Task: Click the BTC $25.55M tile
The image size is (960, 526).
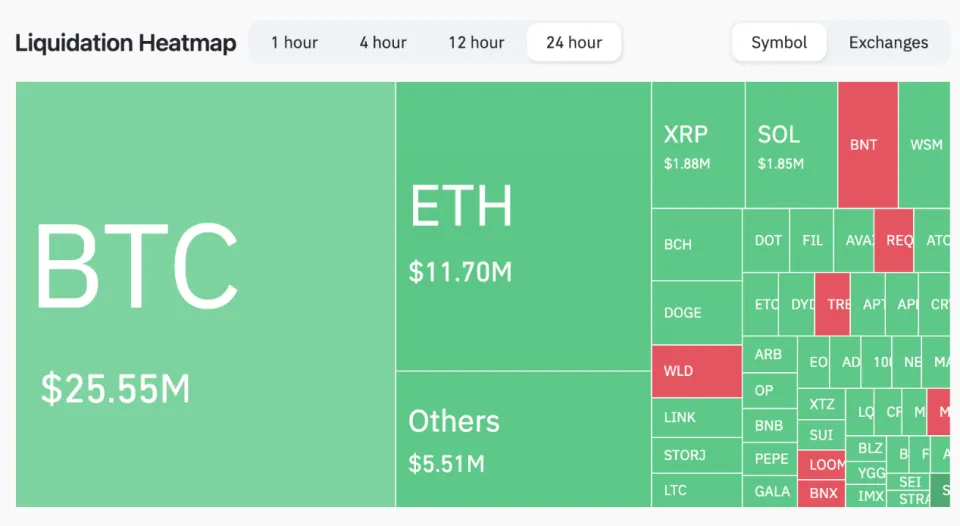Action: pyautogui.click(x=205, y=294)
